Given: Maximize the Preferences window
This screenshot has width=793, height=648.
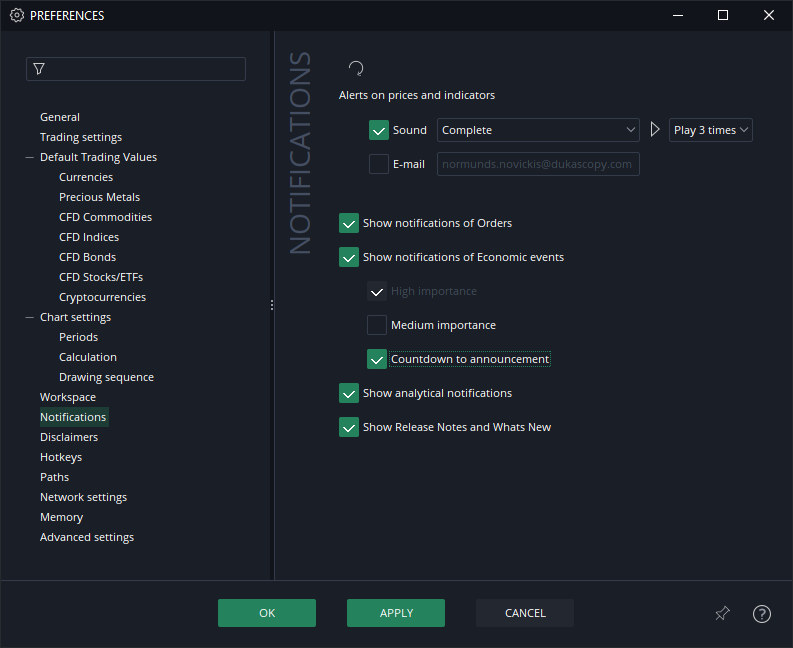Looking at the screenshot, I should (x=723, y=15).
